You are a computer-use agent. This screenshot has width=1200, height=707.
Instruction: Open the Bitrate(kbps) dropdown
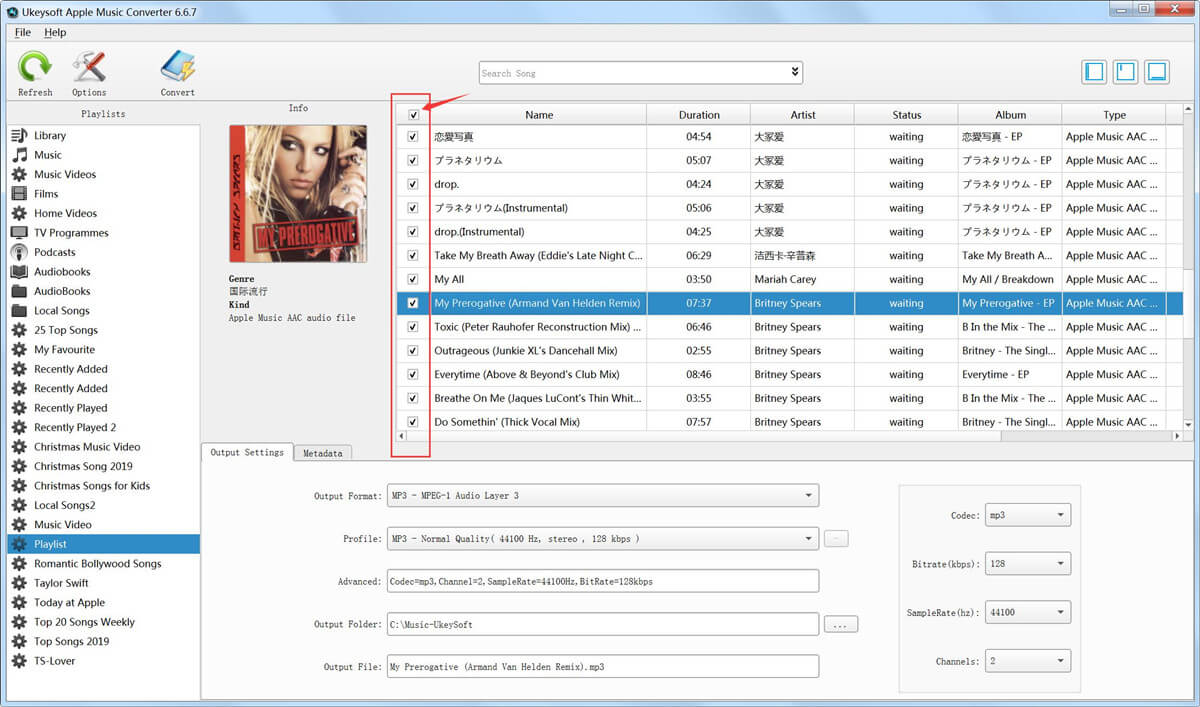[x=1028, y=564]
